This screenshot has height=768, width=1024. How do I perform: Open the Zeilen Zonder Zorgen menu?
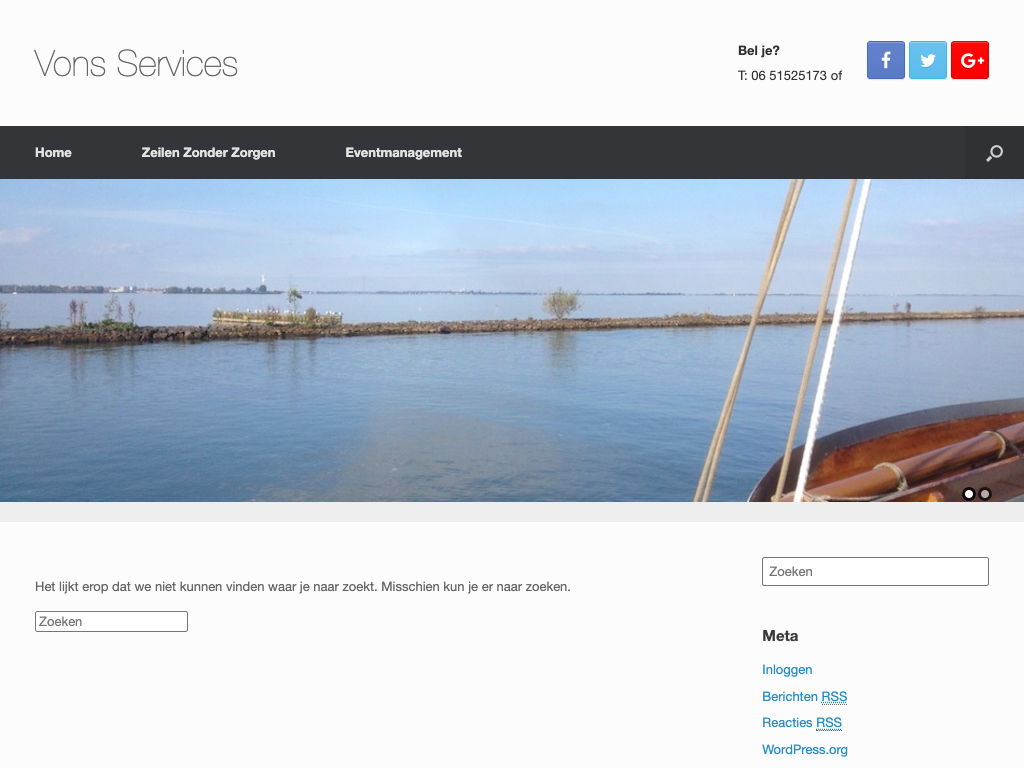tap(208, 153)
